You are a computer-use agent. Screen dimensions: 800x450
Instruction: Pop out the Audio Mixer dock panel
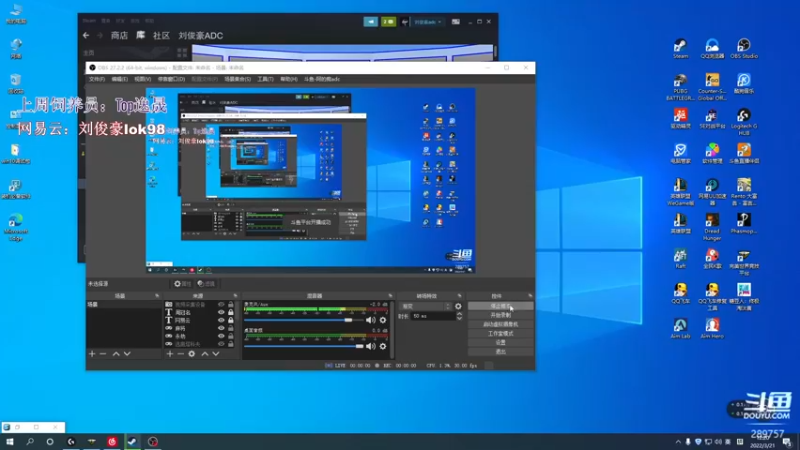(390, 296)
